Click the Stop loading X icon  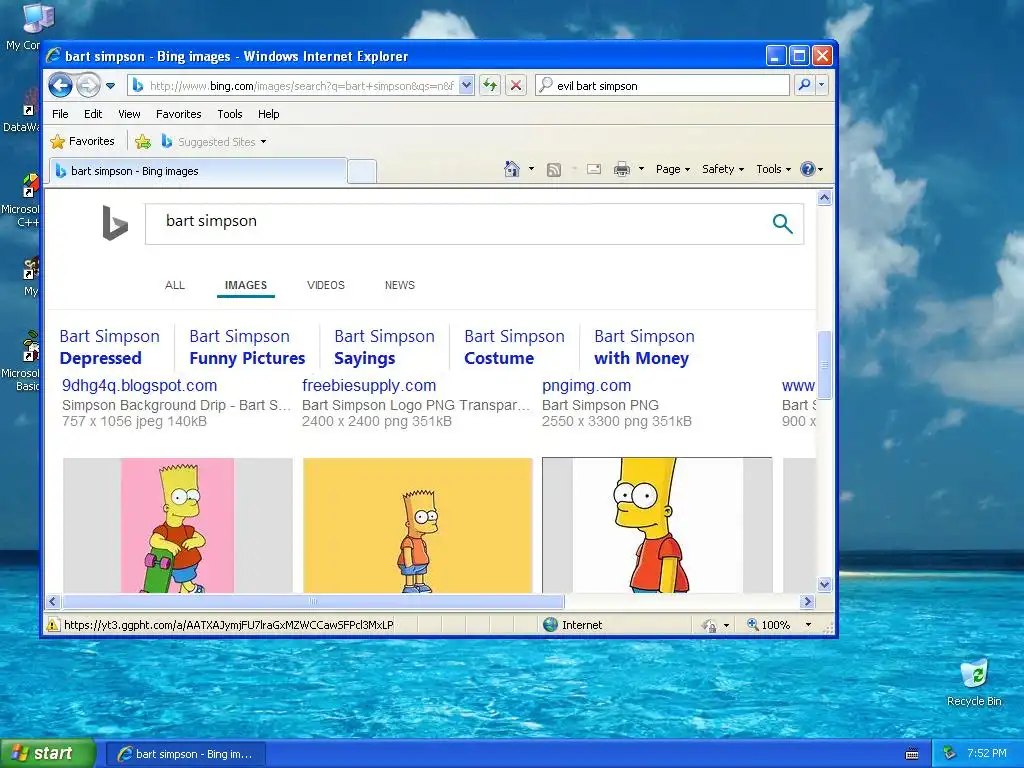coord(516,85)
